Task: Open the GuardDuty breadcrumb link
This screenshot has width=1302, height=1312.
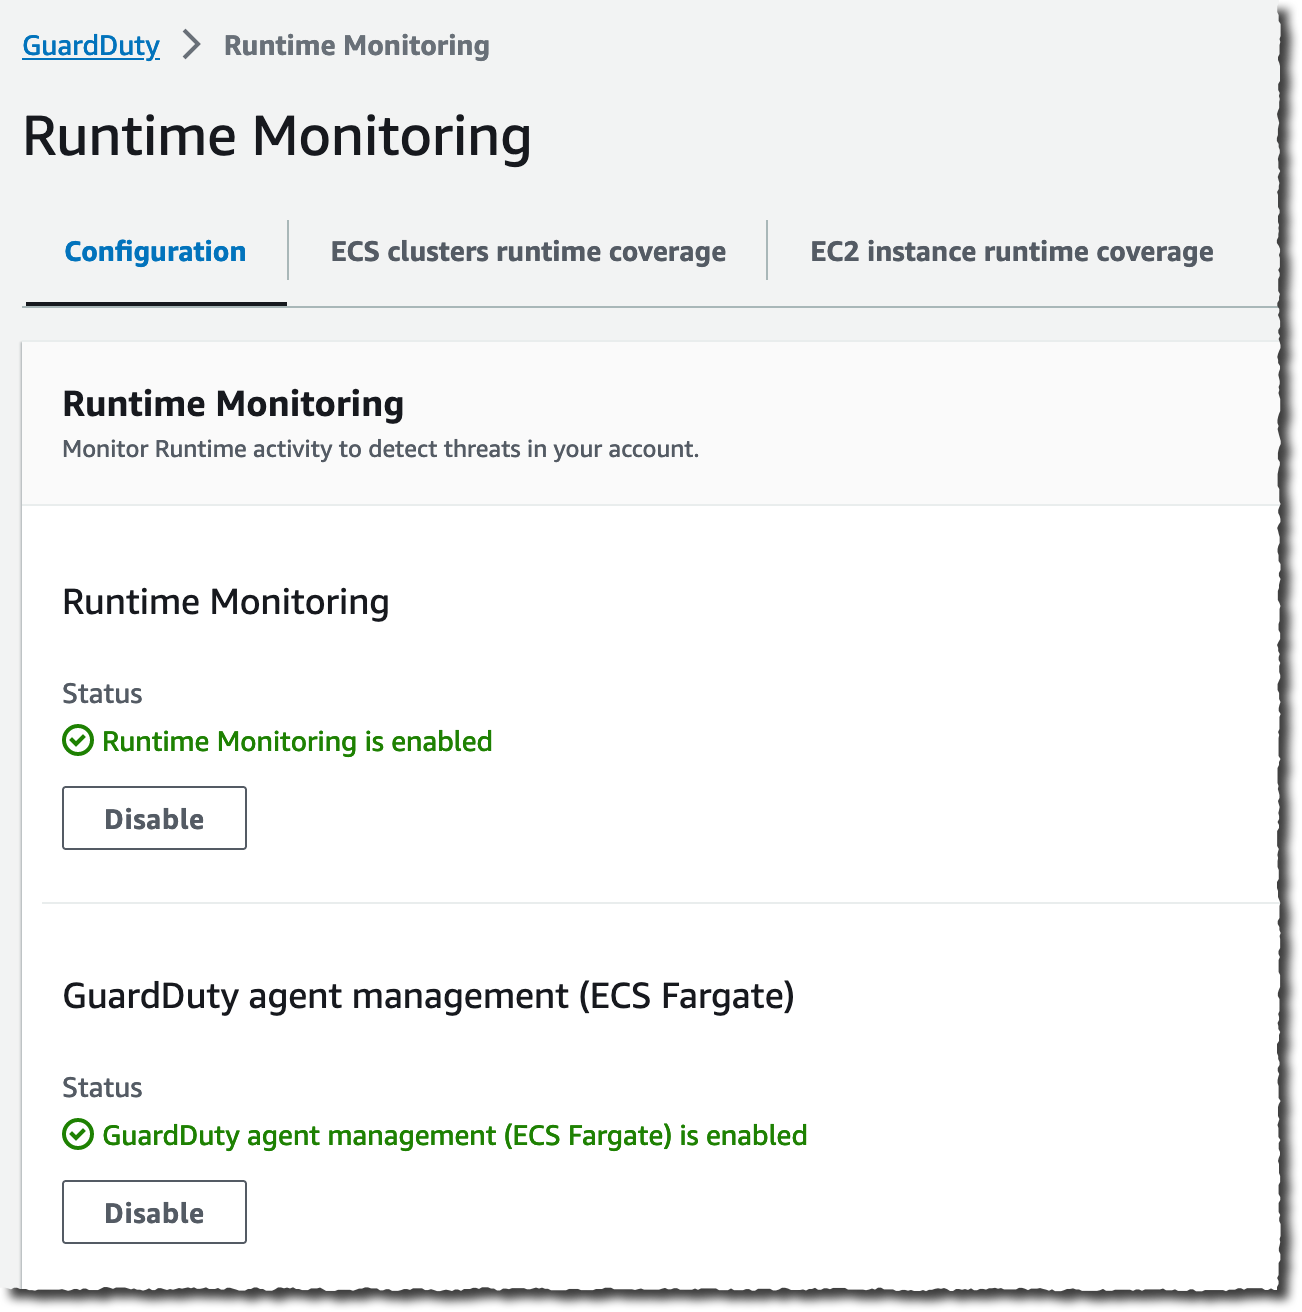Action: point(91,46)
